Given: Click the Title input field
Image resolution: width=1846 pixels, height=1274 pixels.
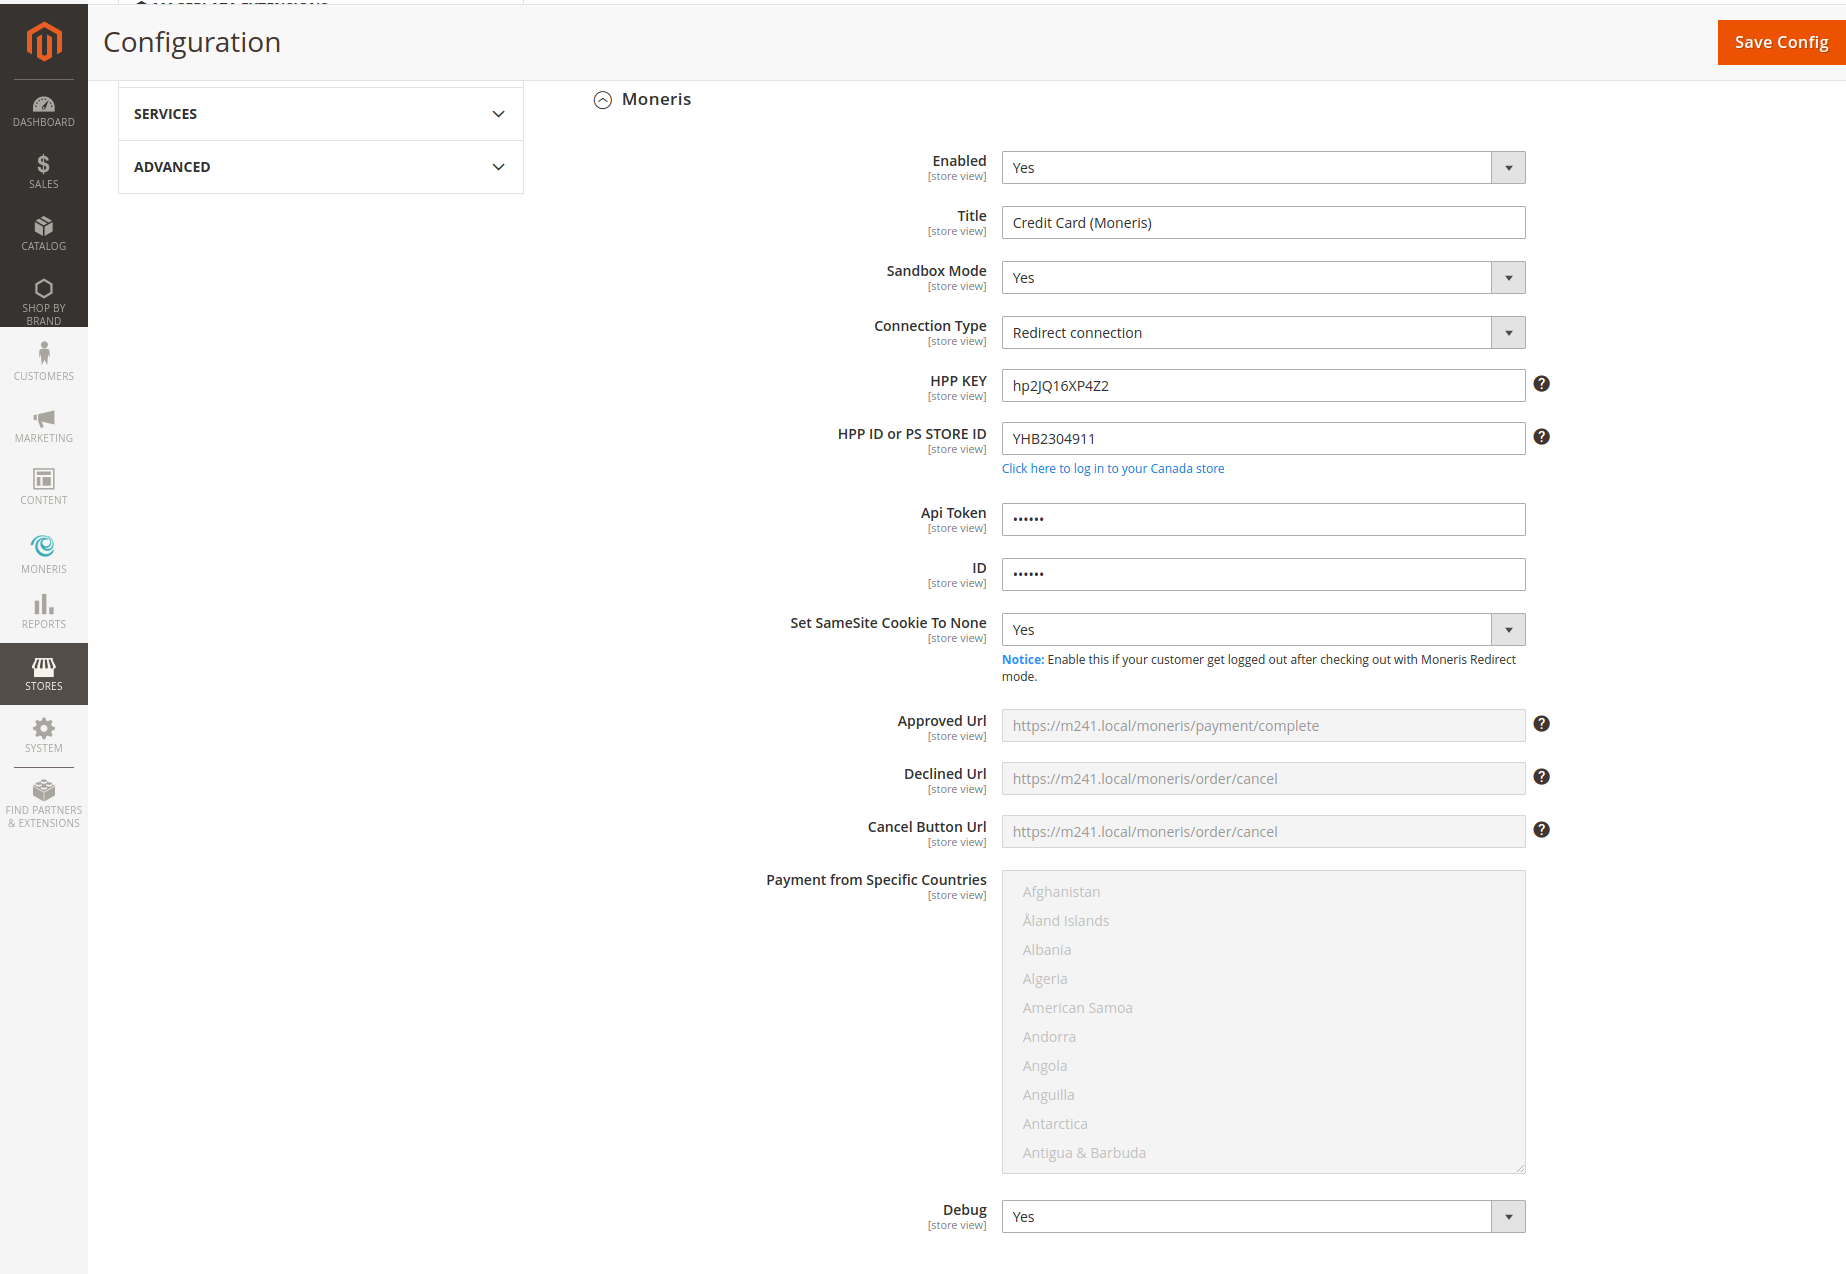Looking at the screenshot, I should point(1263,223).
